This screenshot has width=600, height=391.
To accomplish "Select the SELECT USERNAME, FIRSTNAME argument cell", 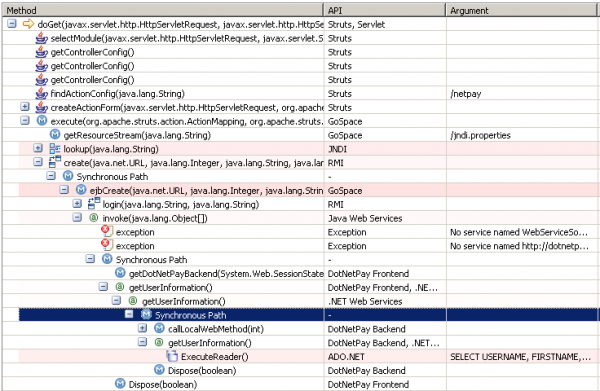I will point(523,357).
